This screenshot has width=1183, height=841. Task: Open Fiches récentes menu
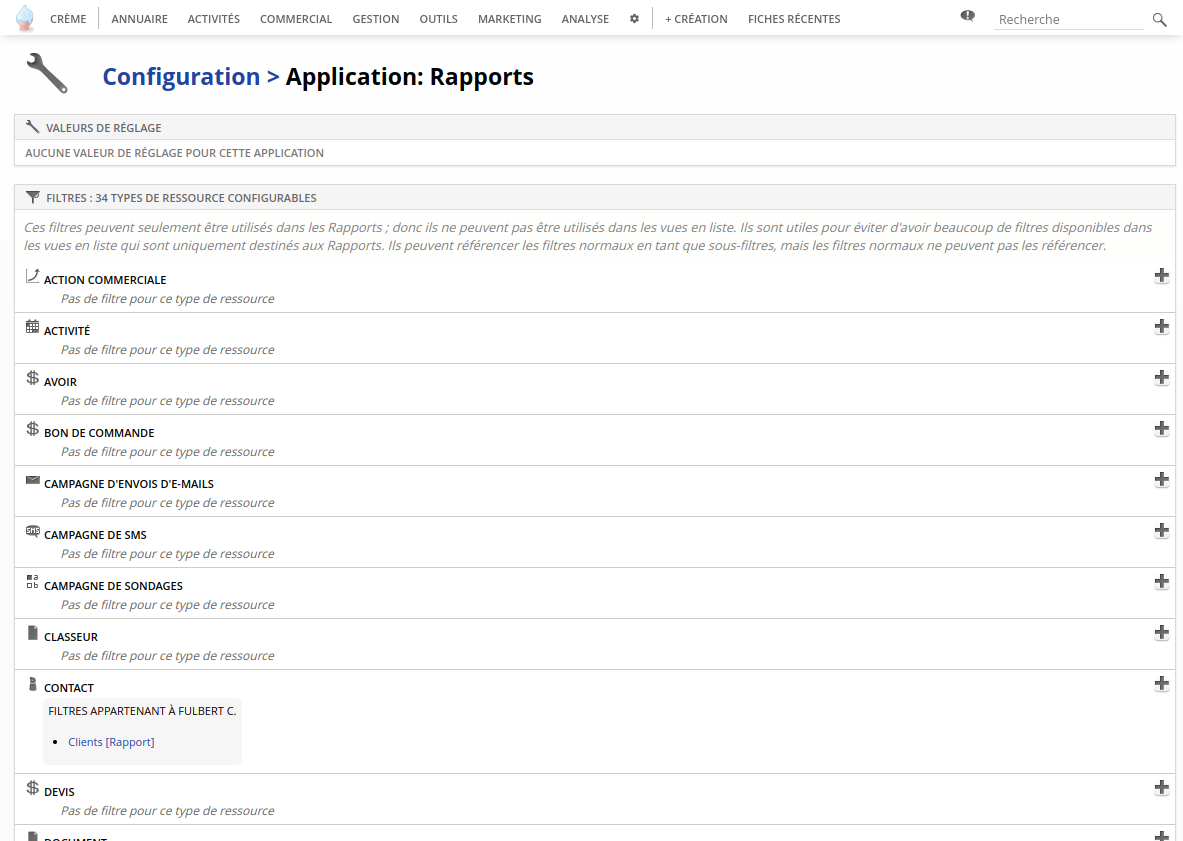794,19
